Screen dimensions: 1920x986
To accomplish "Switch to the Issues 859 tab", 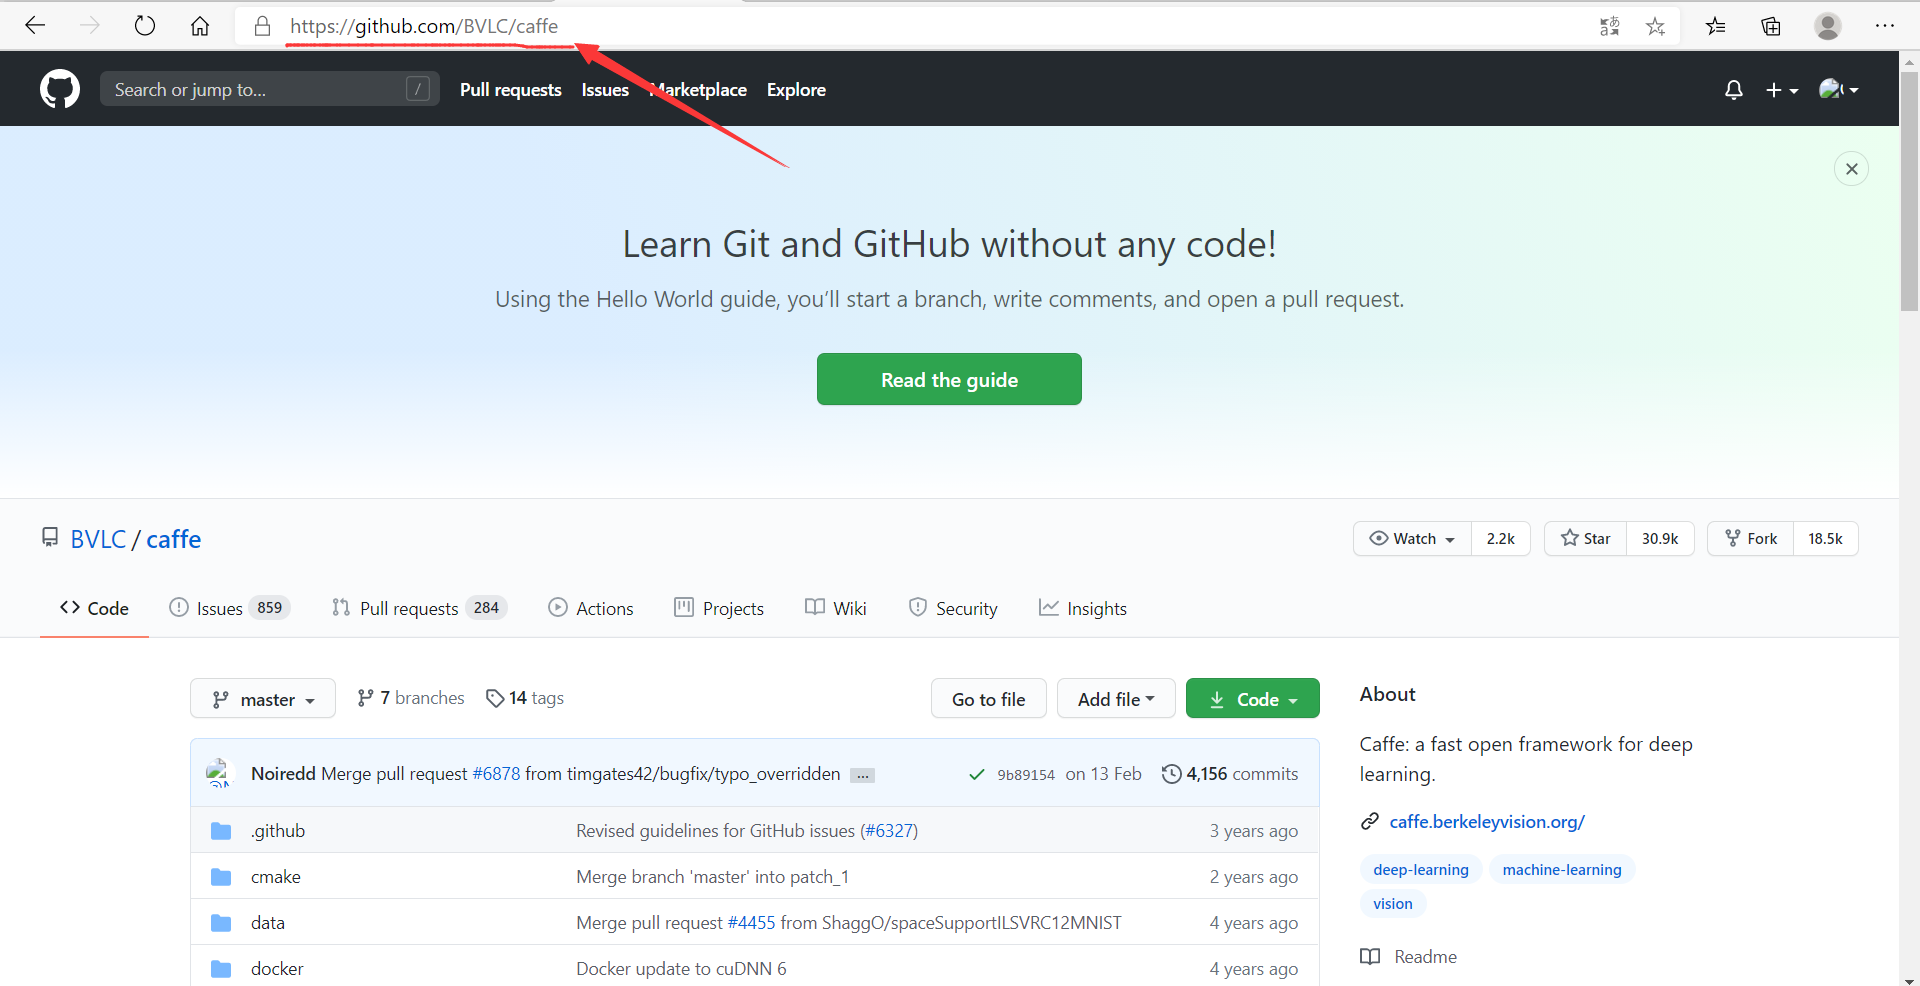I will click(230, 608).
